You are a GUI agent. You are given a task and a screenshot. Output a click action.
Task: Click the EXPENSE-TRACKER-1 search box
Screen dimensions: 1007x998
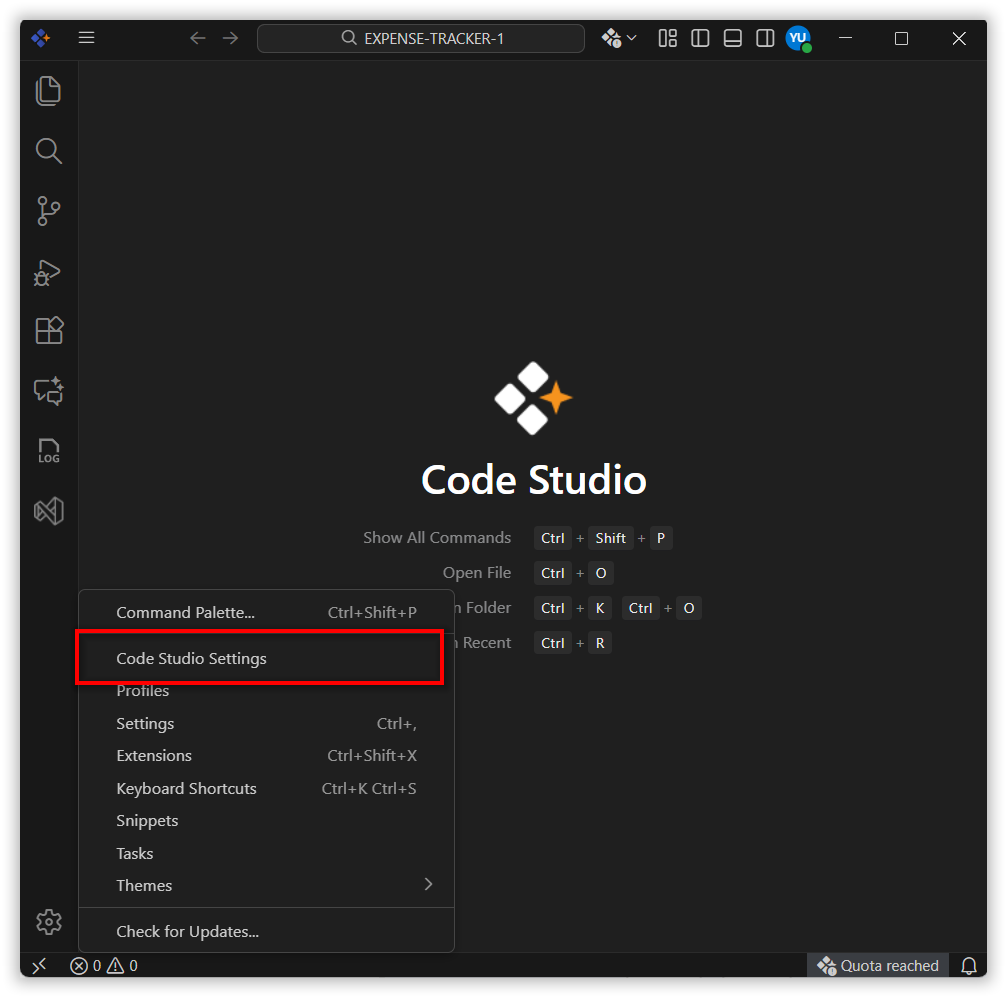(420, 38)
